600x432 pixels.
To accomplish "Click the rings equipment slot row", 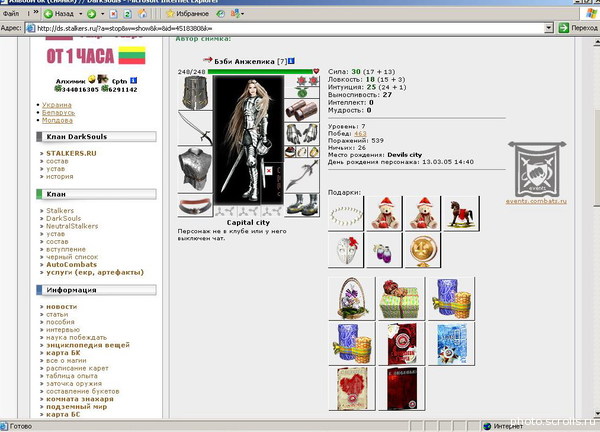I will pos(302,152).
